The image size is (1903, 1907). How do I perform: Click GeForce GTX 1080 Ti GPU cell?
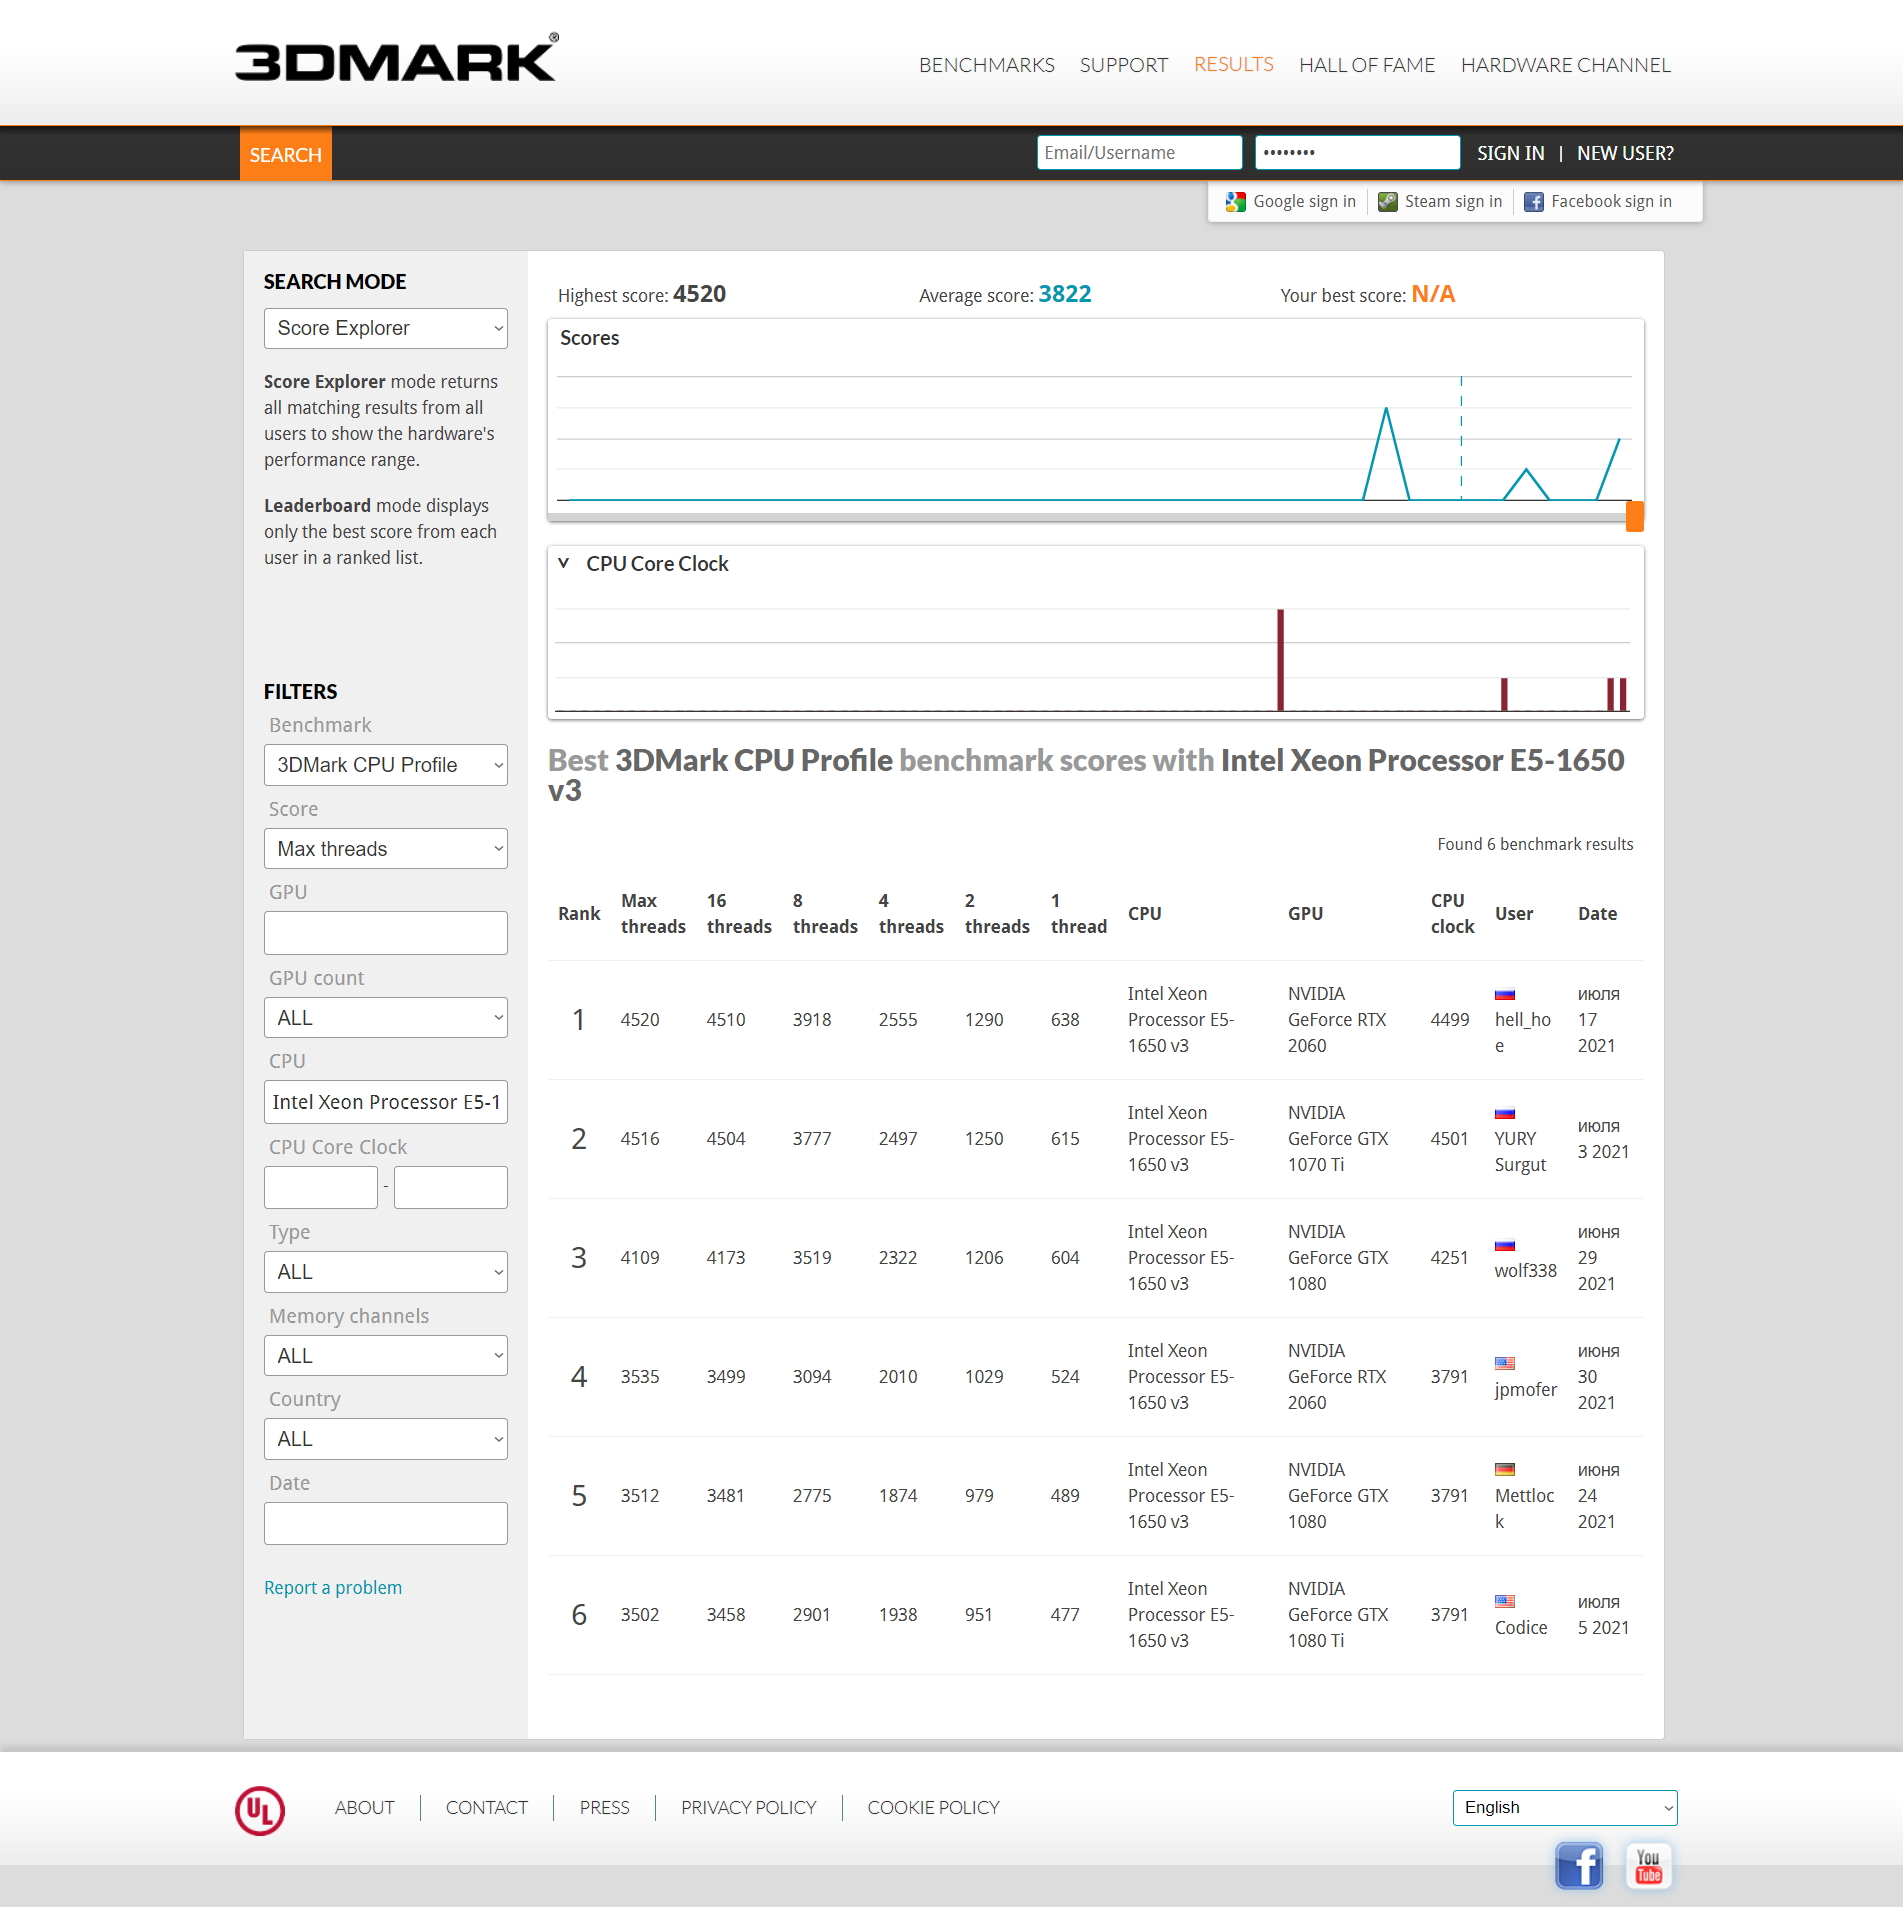(x=1338, y=1615)
